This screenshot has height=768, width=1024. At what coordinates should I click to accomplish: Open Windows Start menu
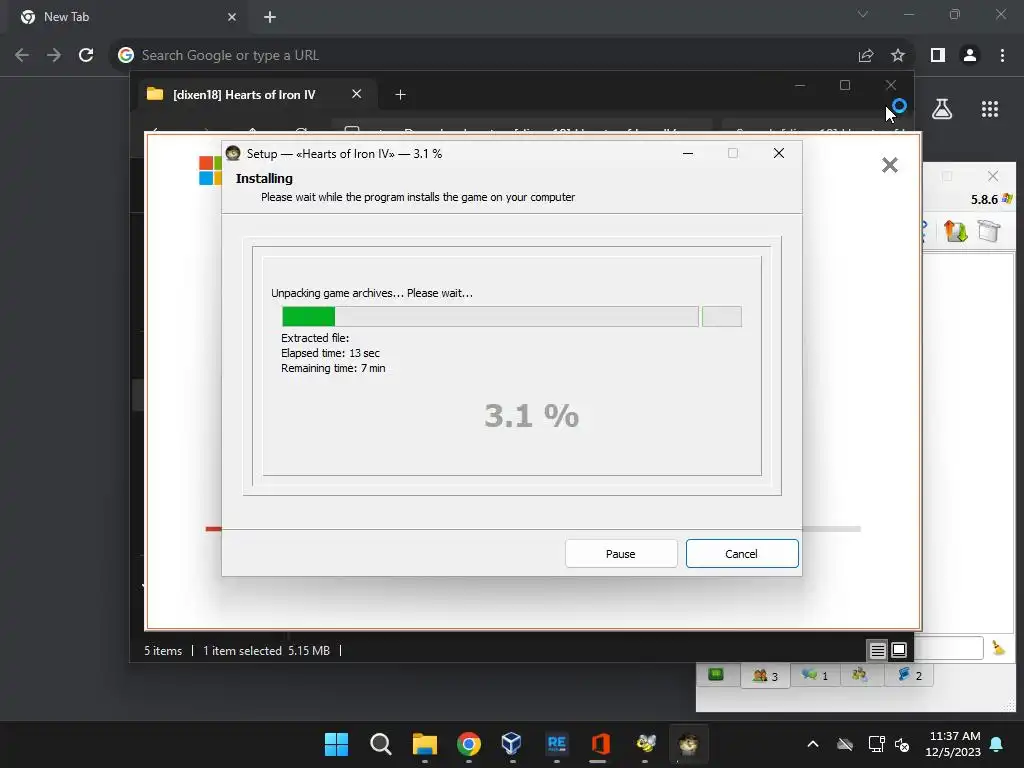(x=336, y=744)
